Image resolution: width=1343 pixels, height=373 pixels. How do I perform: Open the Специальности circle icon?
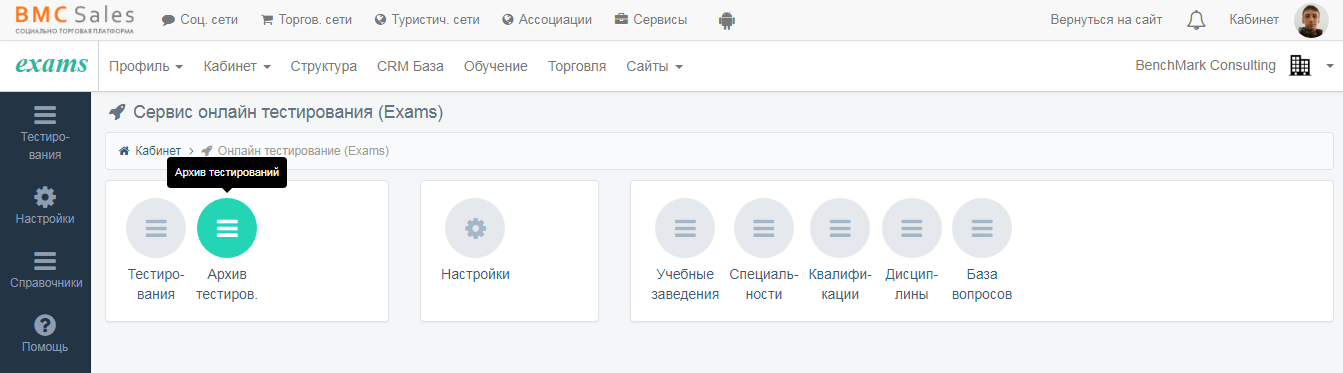click(764, 229)
